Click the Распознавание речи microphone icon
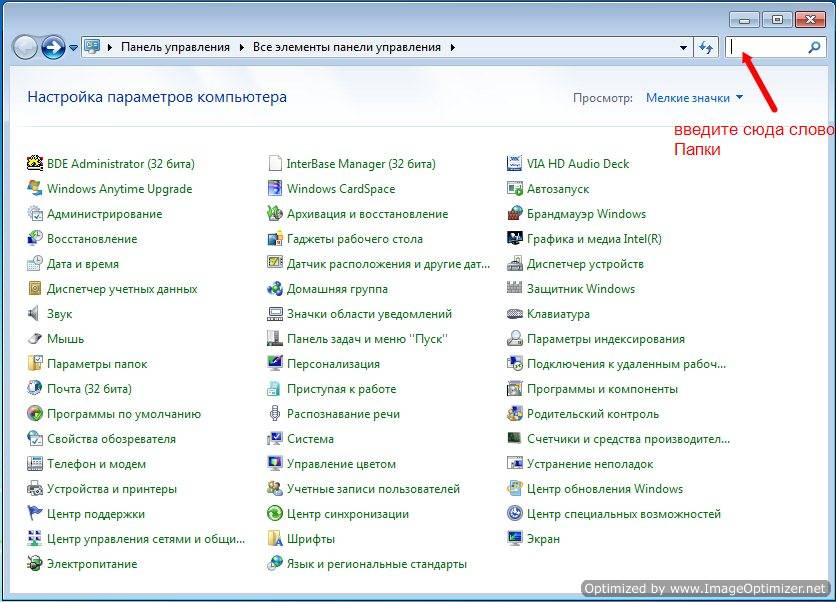This screenshot has width=836, height=602. pyautogui.click(x=275, y=414)
